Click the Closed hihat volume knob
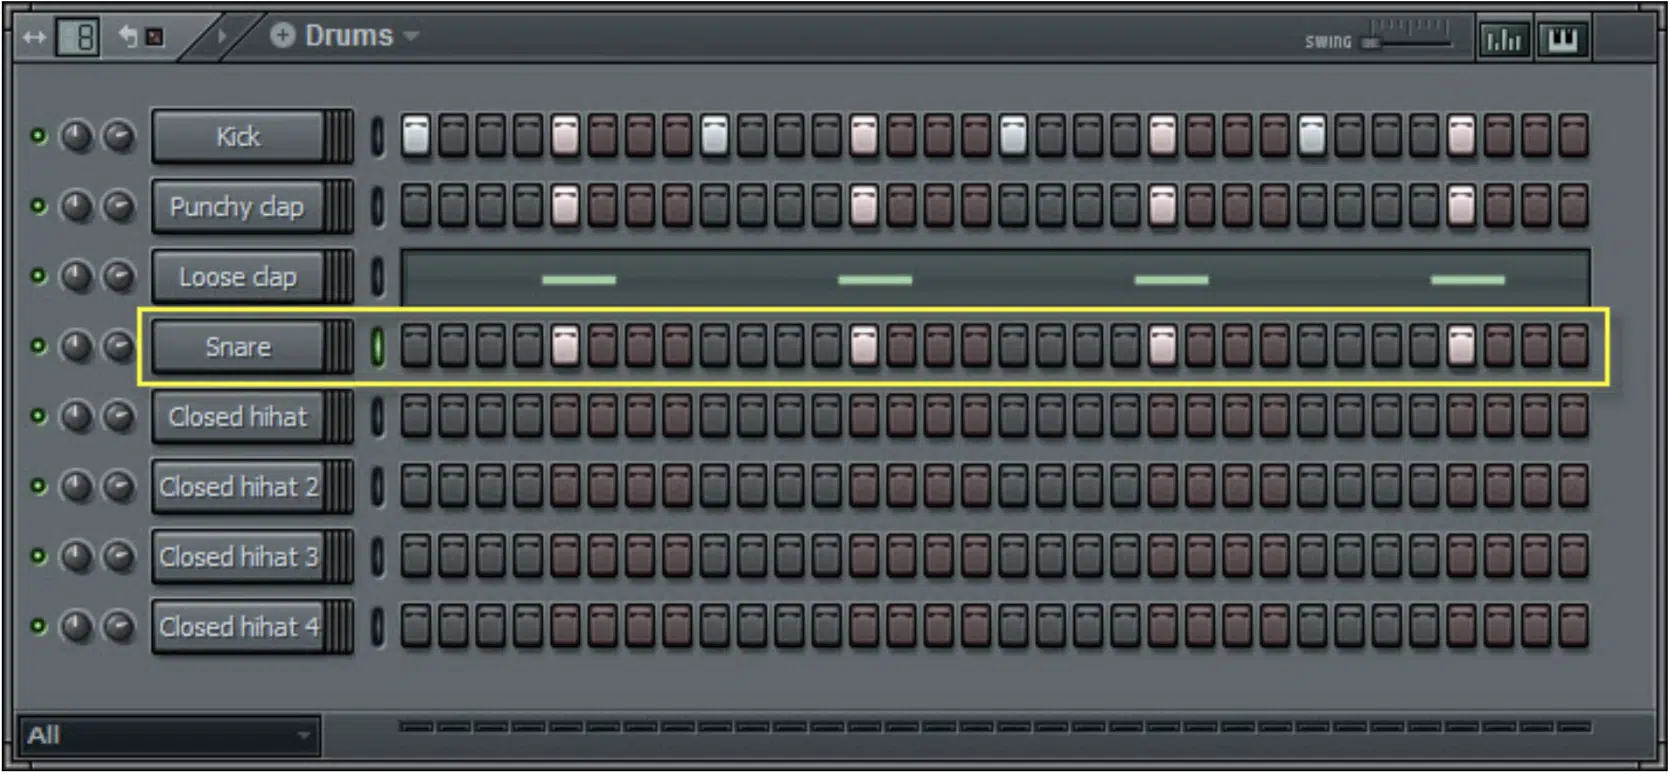The image size is (1670, 776). click(x=119, y=416)
